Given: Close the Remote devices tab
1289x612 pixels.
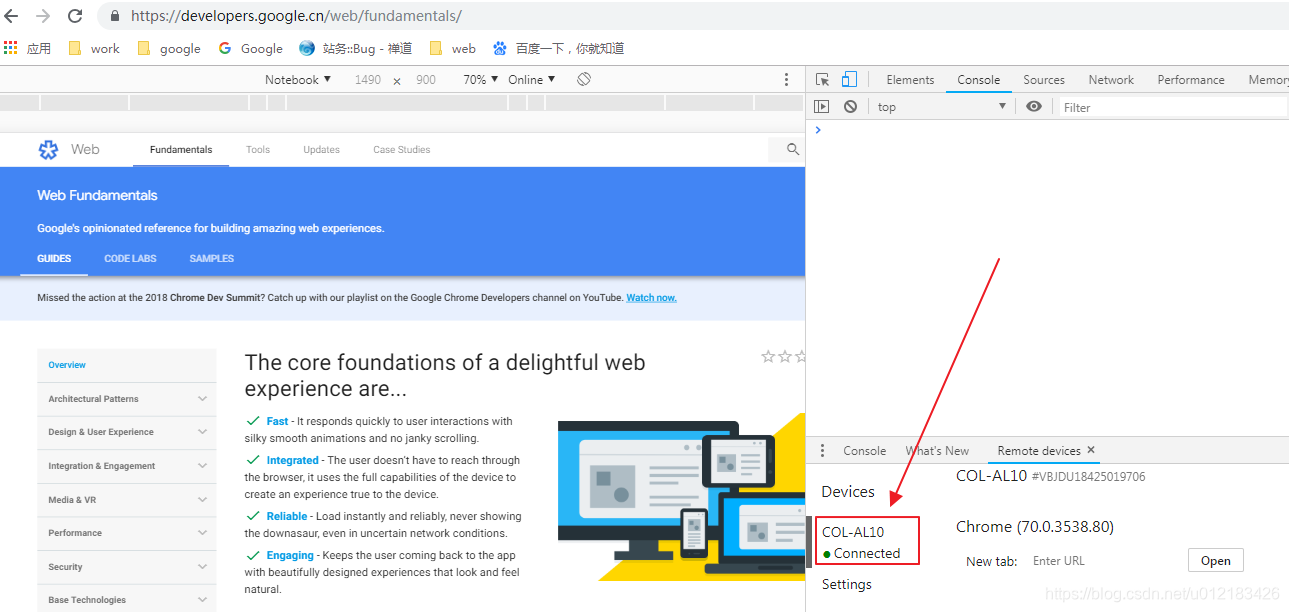Looking at the screenshot, I should pyautogui.click(x=1091, y=450).
